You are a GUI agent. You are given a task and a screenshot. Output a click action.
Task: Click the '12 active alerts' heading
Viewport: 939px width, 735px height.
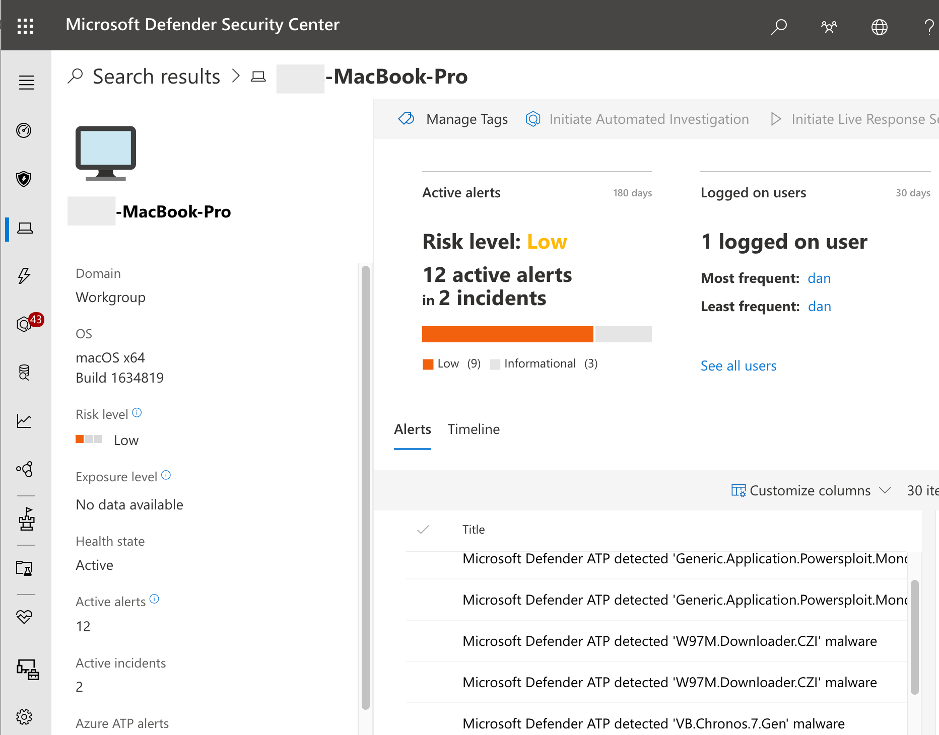click(497, 275)
